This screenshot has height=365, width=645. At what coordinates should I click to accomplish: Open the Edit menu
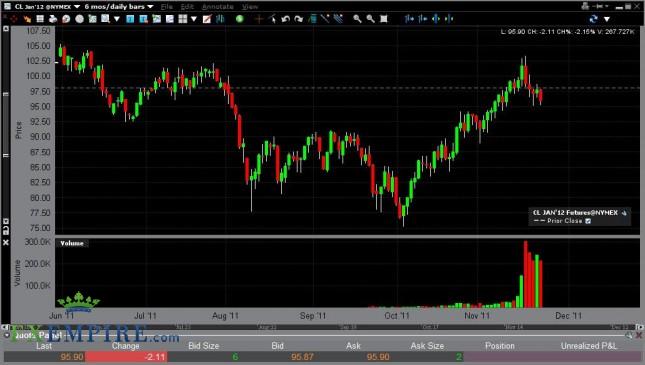point(187,7)
